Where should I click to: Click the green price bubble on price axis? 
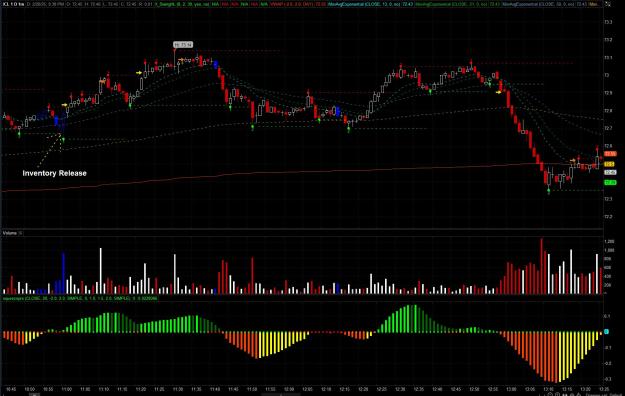tap(610, 183)
